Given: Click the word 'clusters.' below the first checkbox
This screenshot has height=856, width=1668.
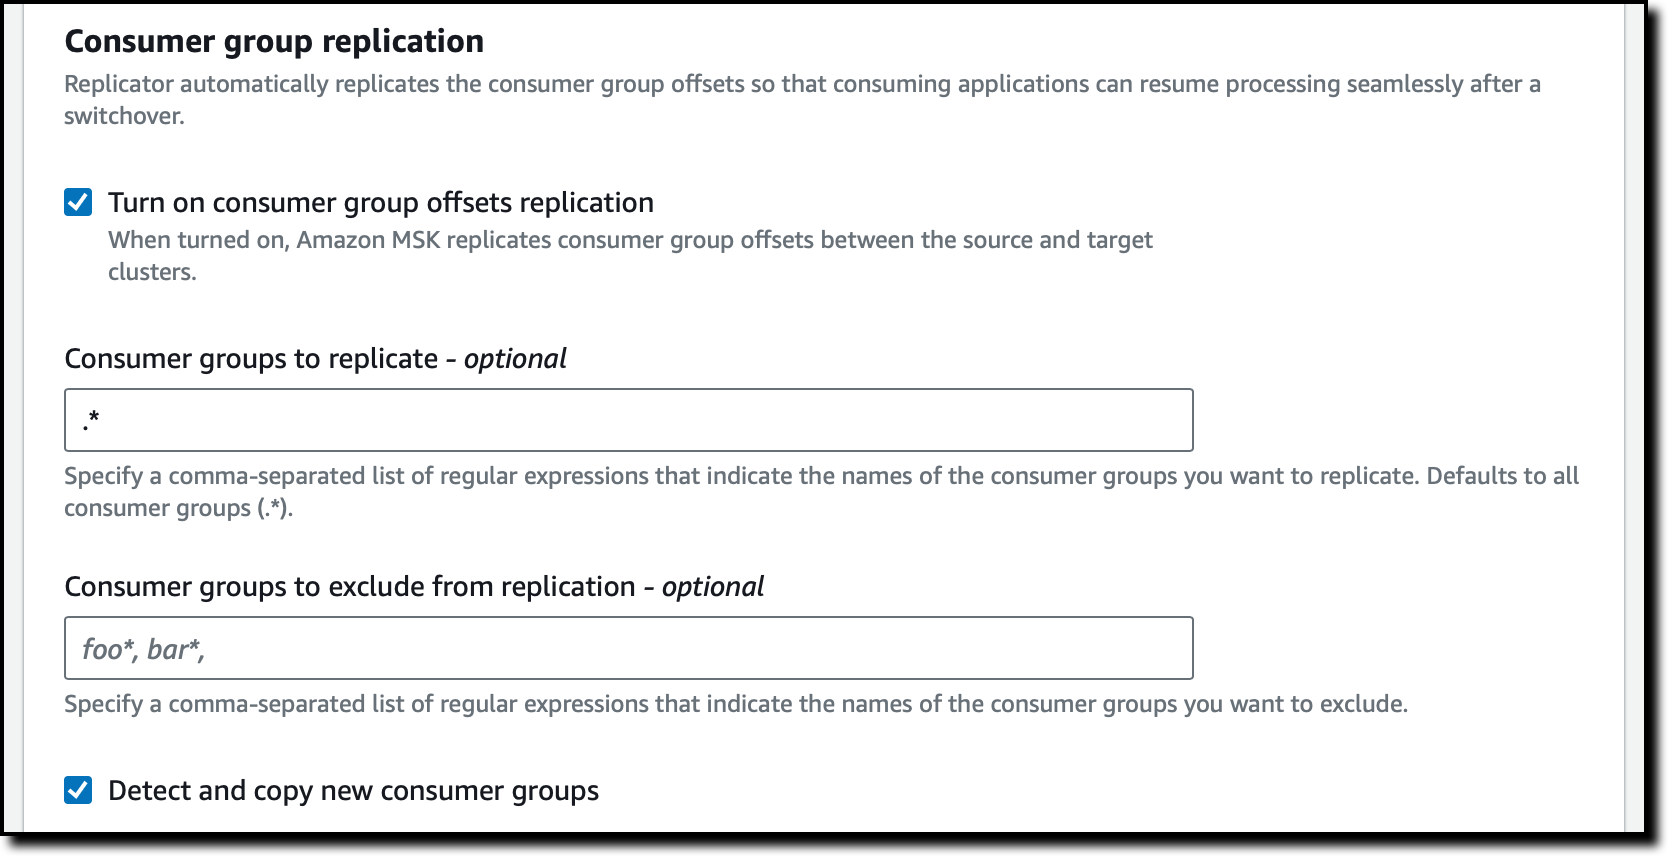Looking at the screenshot, I should coord(152,272).
